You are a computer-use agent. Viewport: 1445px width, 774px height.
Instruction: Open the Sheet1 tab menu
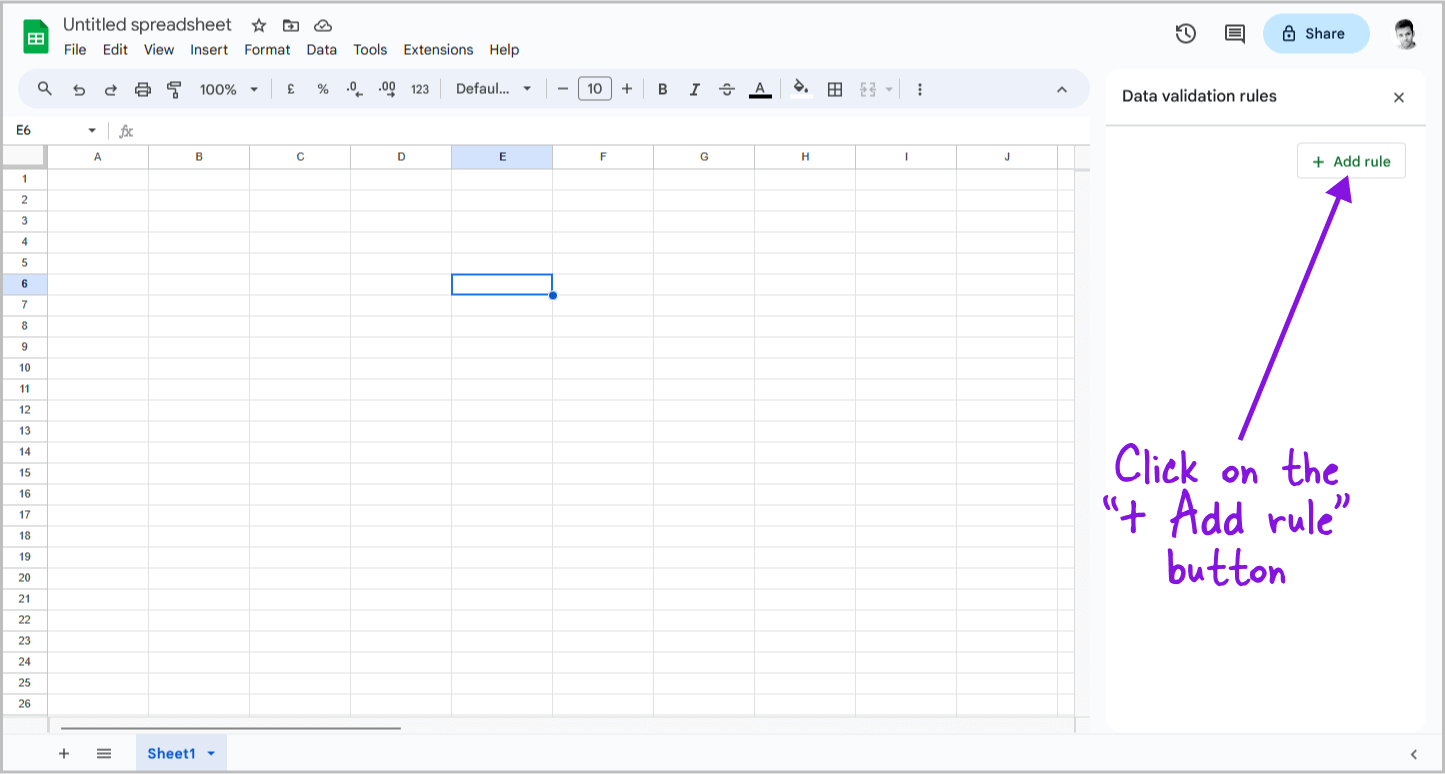(x=211, y=753)
